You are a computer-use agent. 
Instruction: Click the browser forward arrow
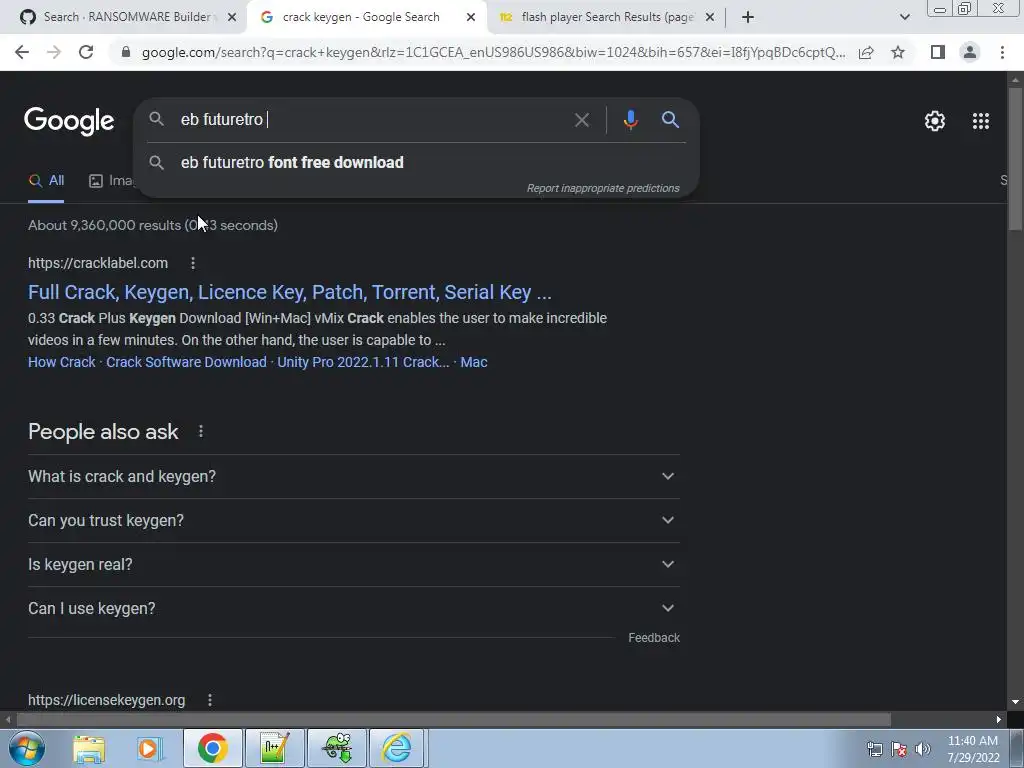pos(54,52)
